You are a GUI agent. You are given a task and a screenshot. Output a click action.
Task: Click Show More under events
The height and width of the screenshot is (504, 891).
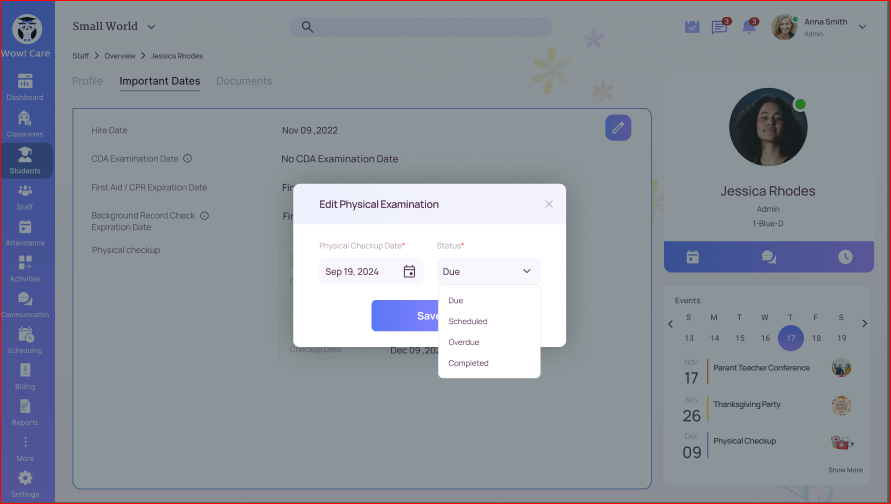click(845, 470)
